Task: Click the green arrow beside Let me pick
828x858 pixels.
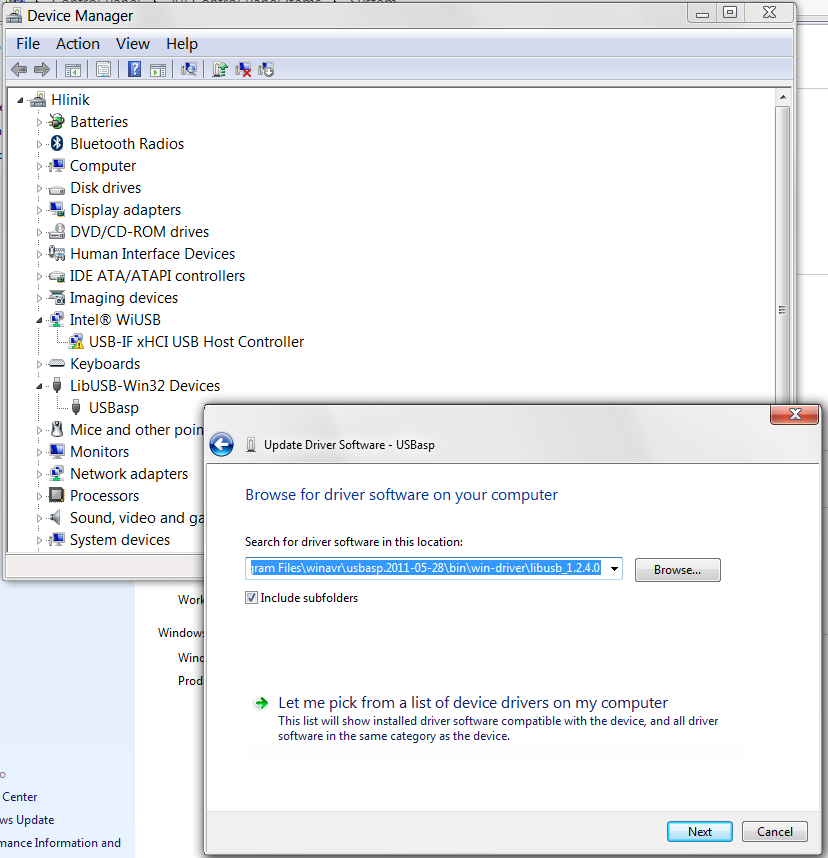Action: (x=261, y=703)
